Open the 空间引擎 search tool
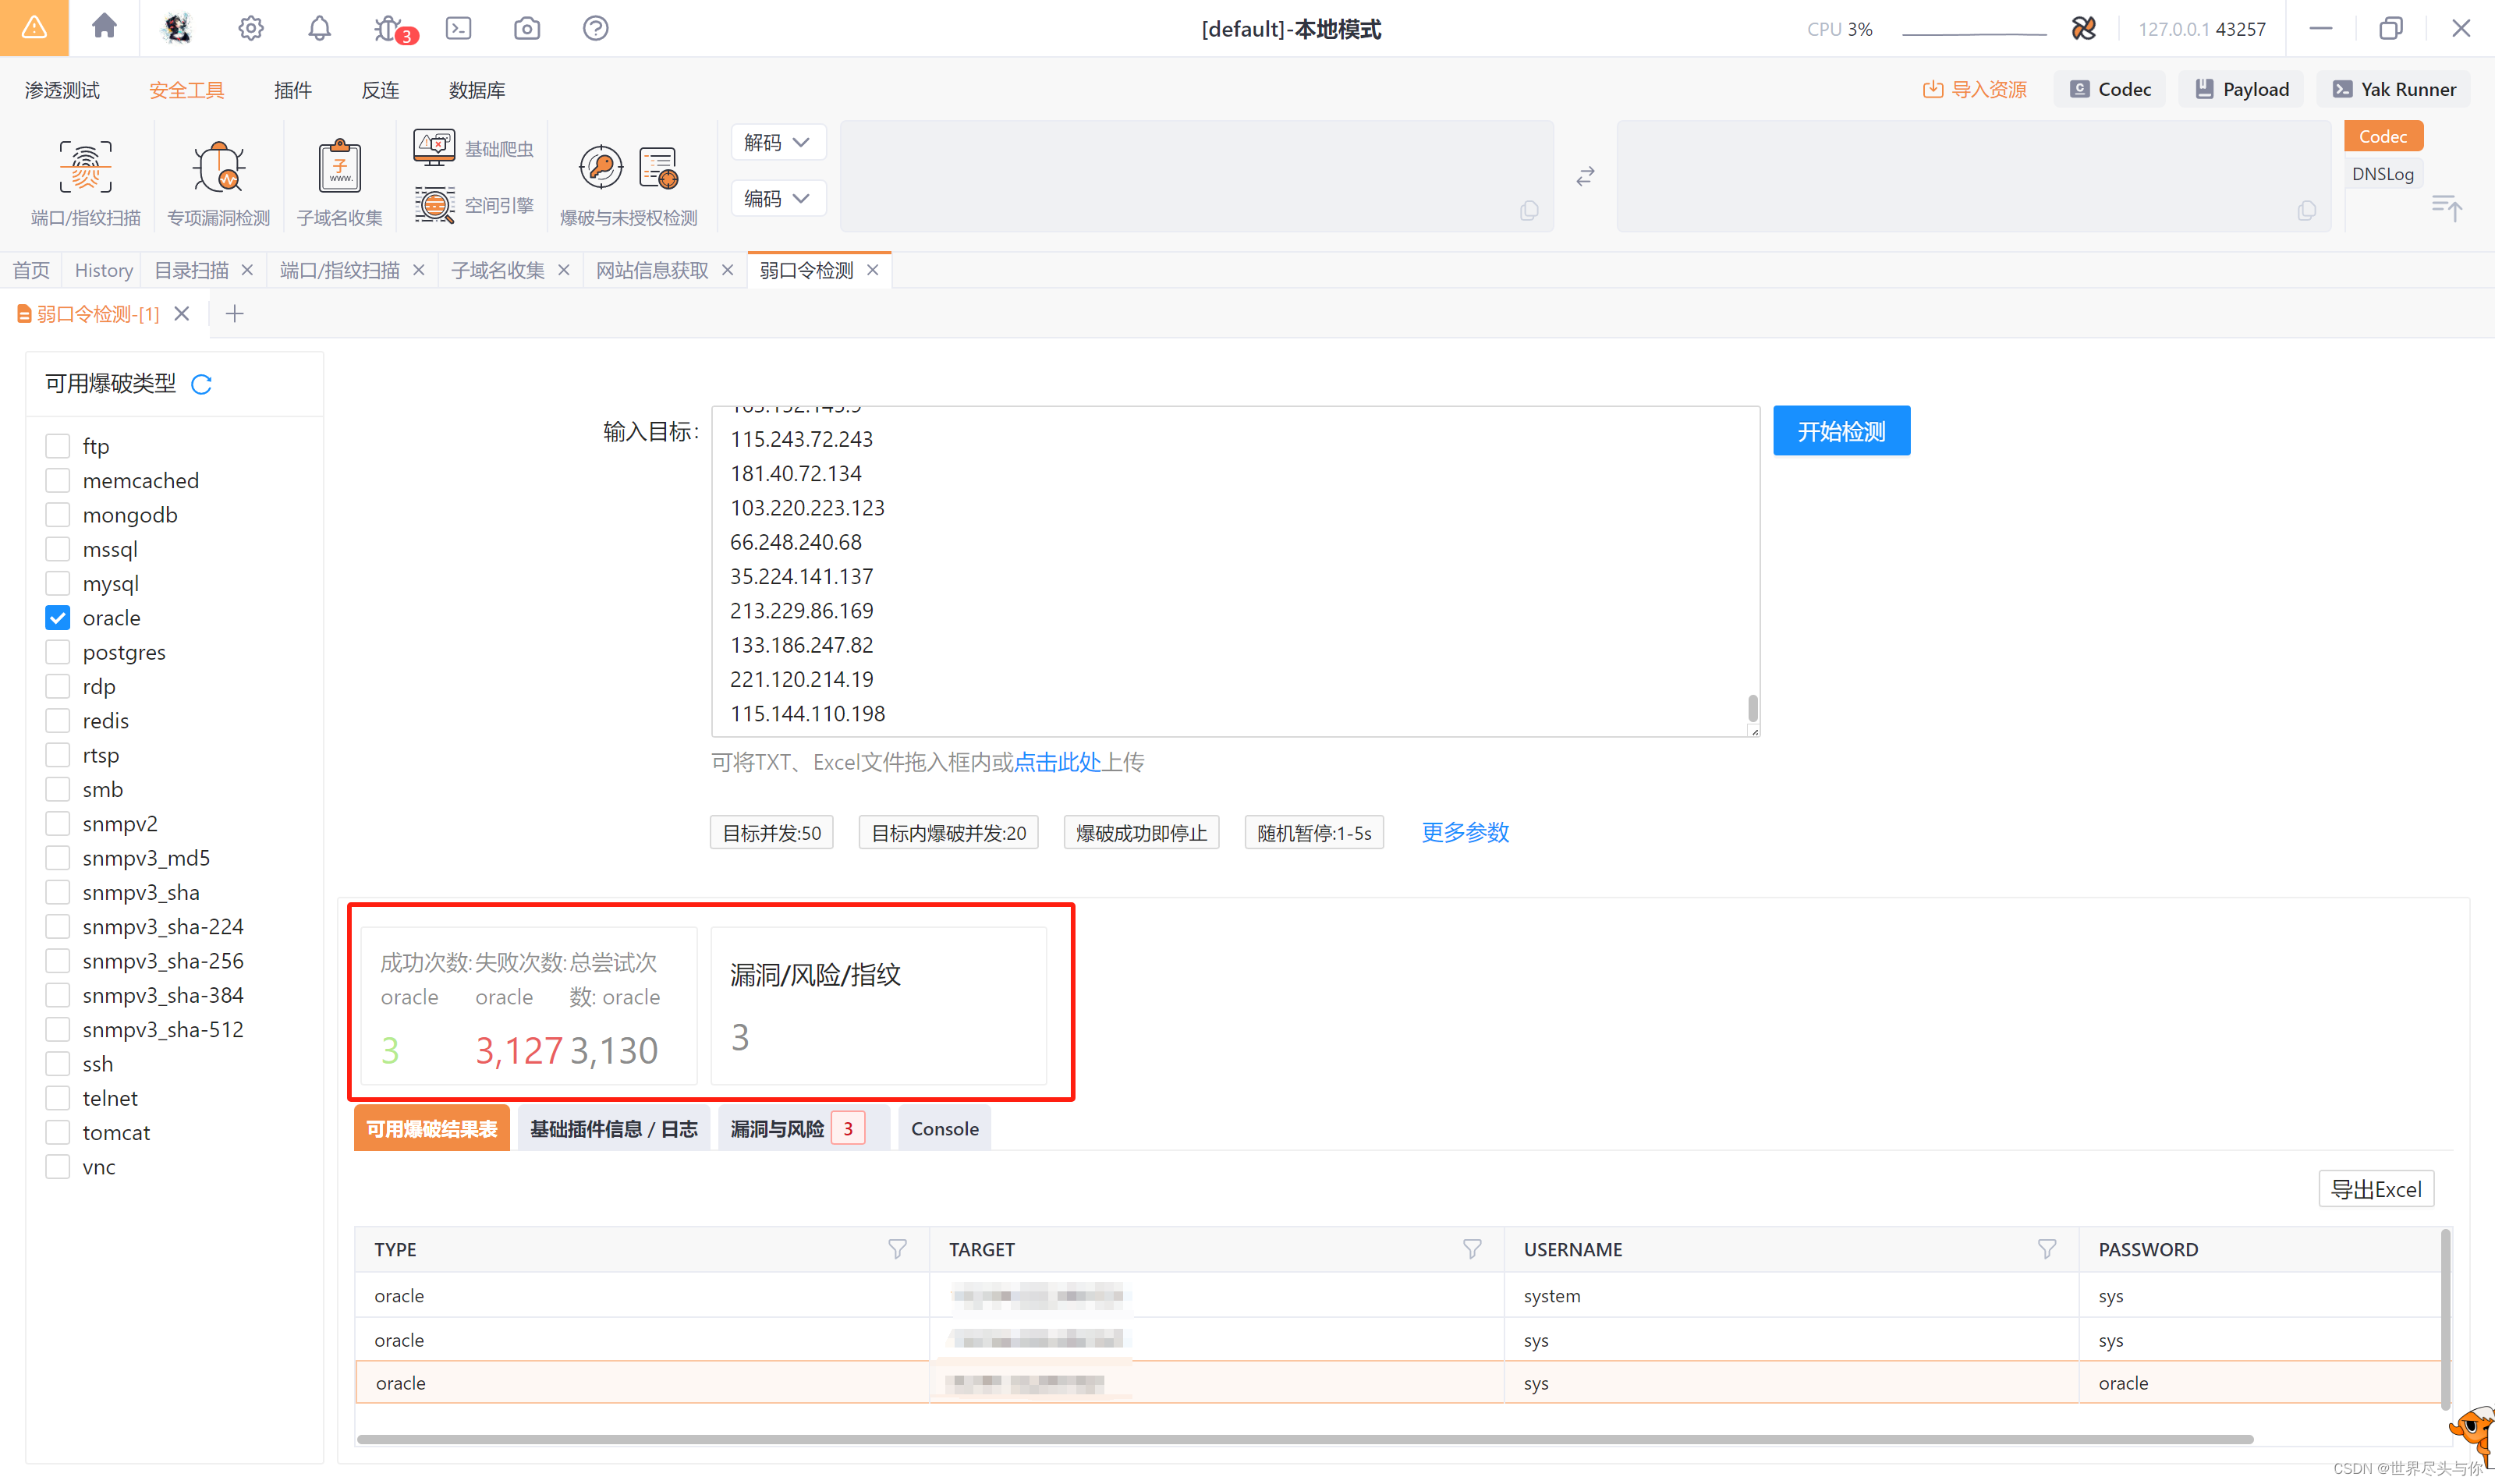The image size is (2495, 1484). tap(474, 205)
